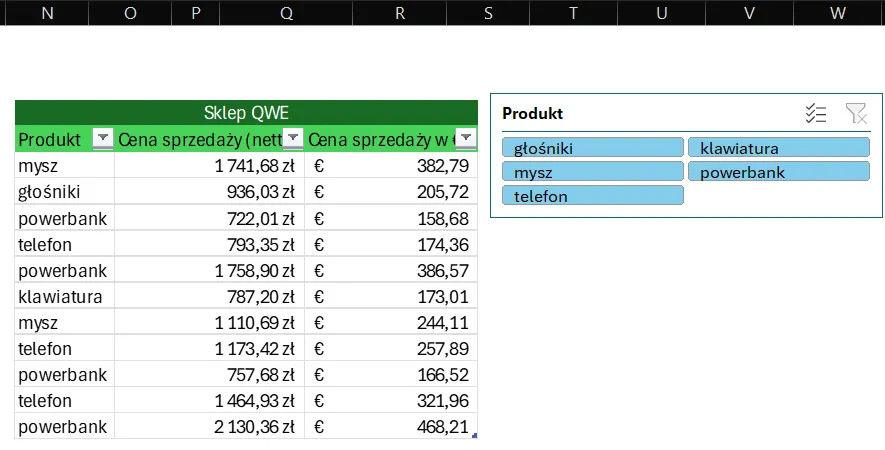Click the Sklep QWE title cell

(x=246, y=112)
